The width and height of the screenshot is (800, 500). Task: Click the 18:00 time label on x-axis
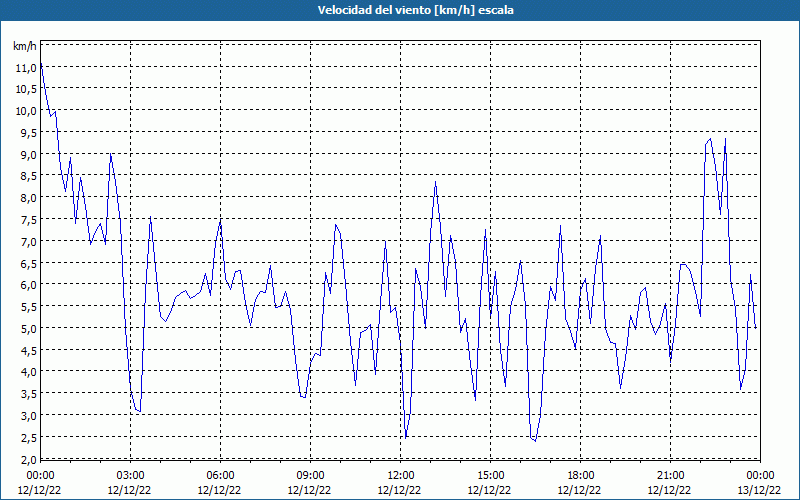(x=581, y=476)
